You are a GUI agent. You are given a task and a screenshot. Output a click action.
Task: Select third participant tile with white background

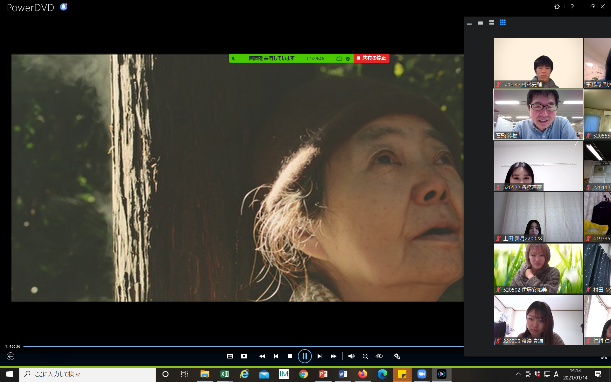538,166
